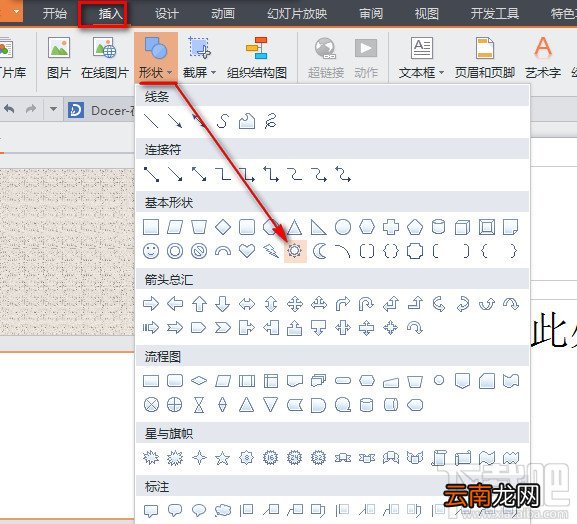This screenshot has width=577, height=524.
Task: Switch to the 动画 tab
Action: (223, 14)
